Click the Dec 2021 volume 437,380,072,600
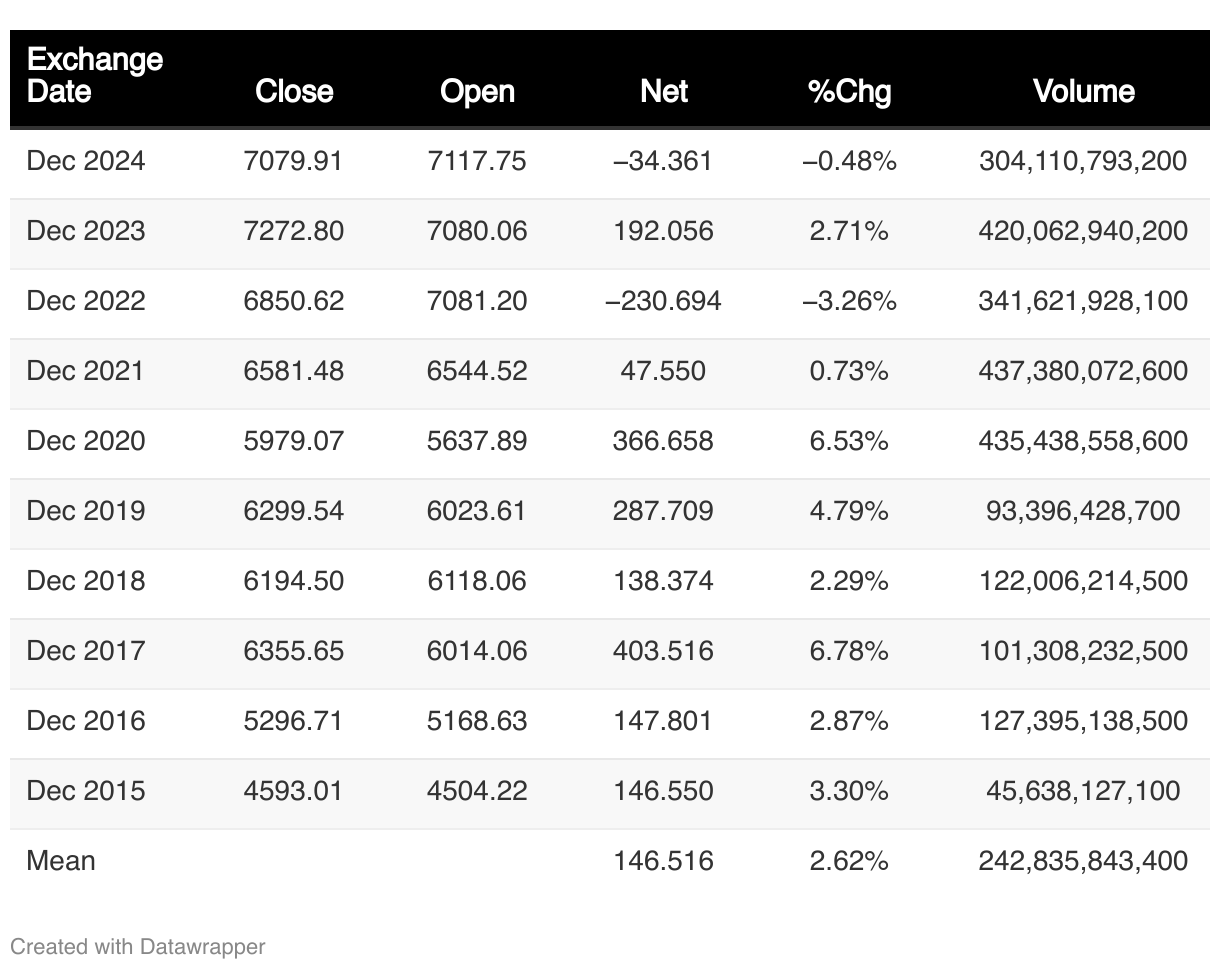This screenshot has height=970, width=1220. [1083, 371]
